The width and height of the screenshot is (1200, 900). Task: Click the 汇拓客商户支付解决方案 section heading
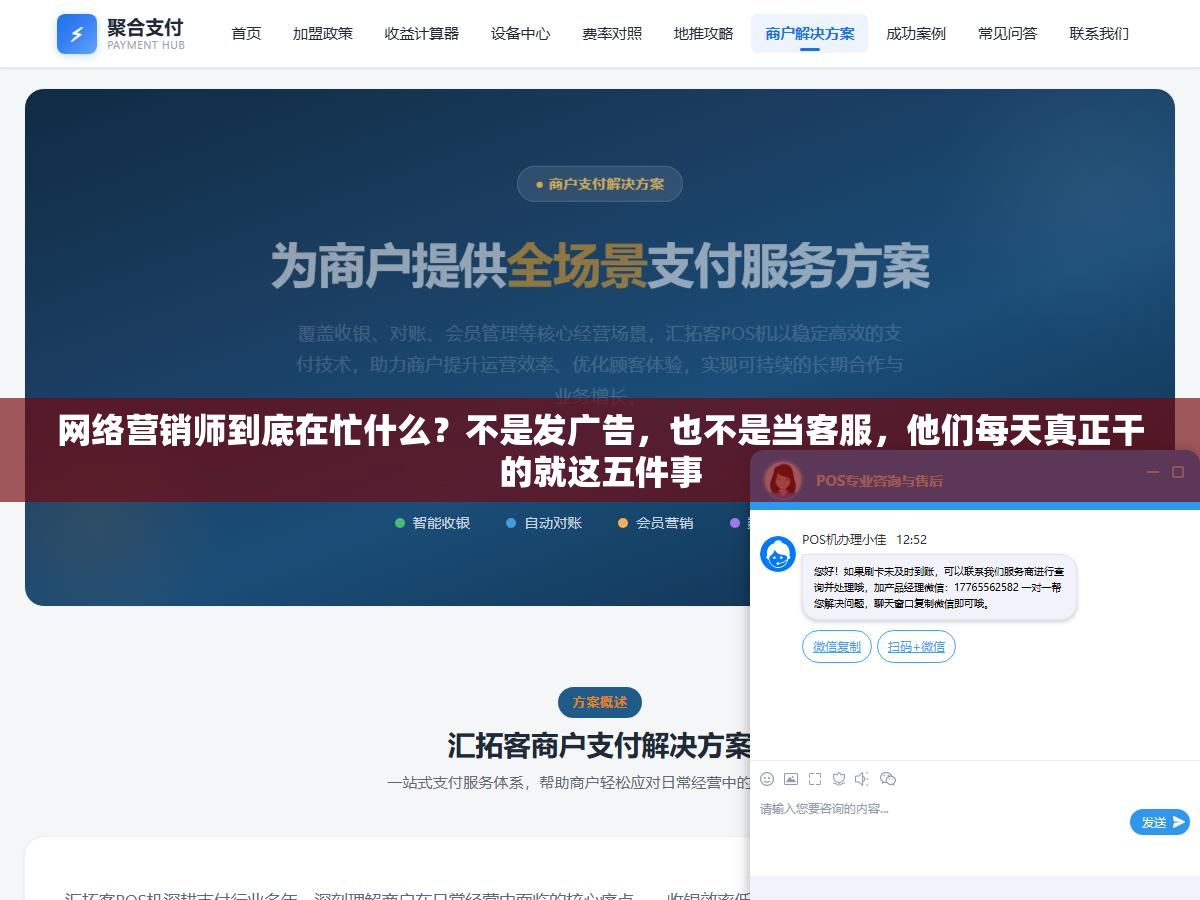[x=600, y=746]
